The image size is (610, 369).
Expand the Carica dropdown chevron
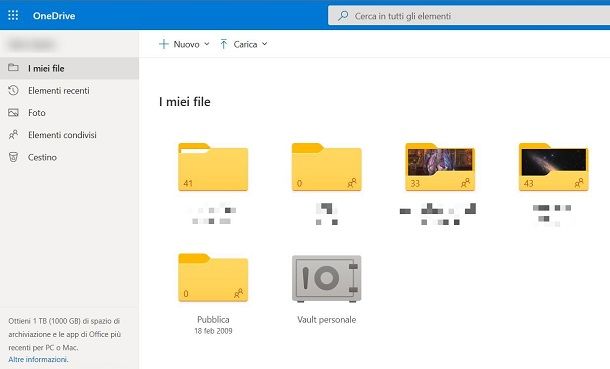click(x=265, y=44)
